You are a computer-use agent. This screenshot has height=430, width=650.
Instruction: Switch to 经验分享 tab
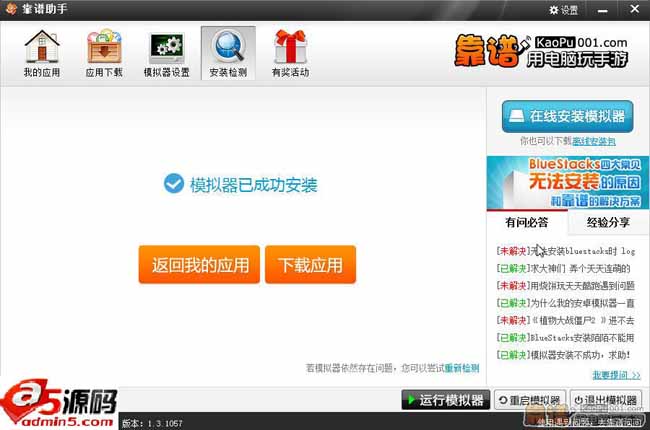pyautogui.click(x=608, y=223)
